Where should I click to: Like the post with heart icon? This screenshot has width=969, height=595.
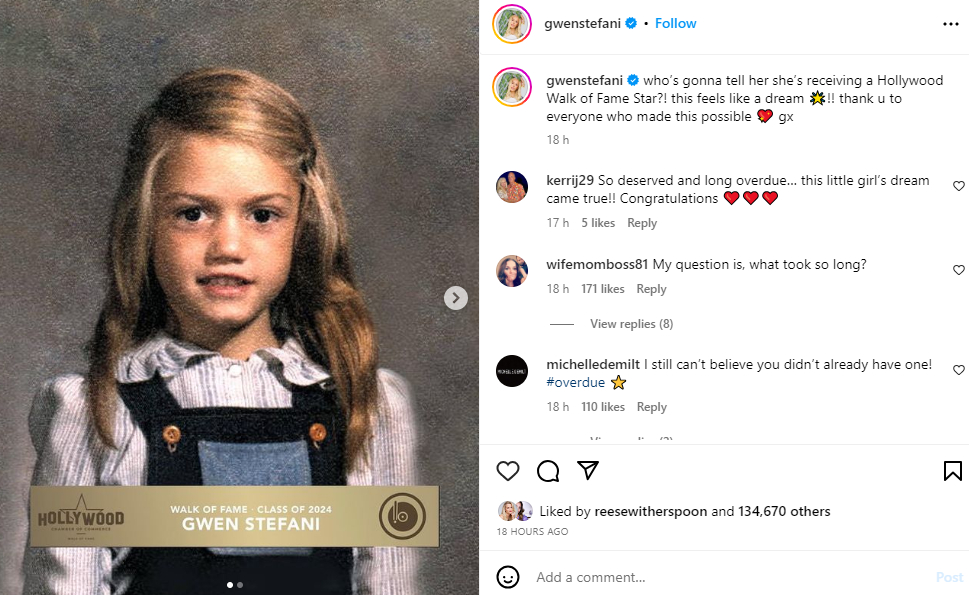(508, 471)
